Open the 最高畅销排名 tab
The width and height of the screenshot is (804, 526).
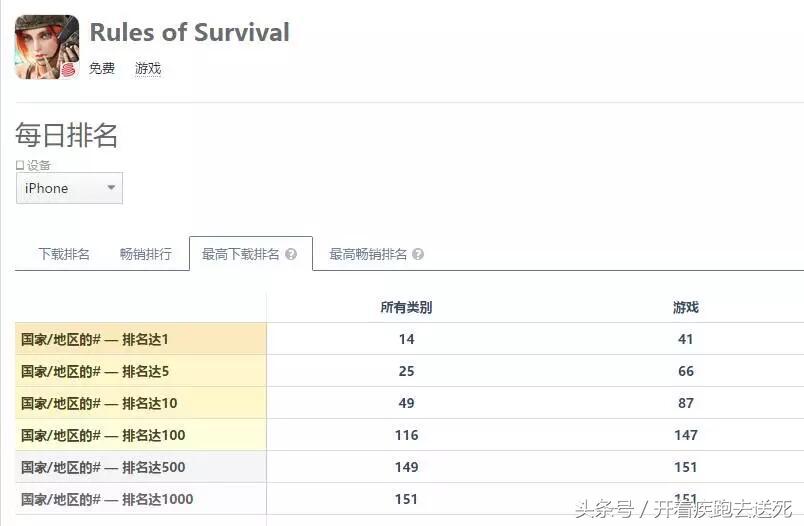pyautogui.click(x=368, y=254)
